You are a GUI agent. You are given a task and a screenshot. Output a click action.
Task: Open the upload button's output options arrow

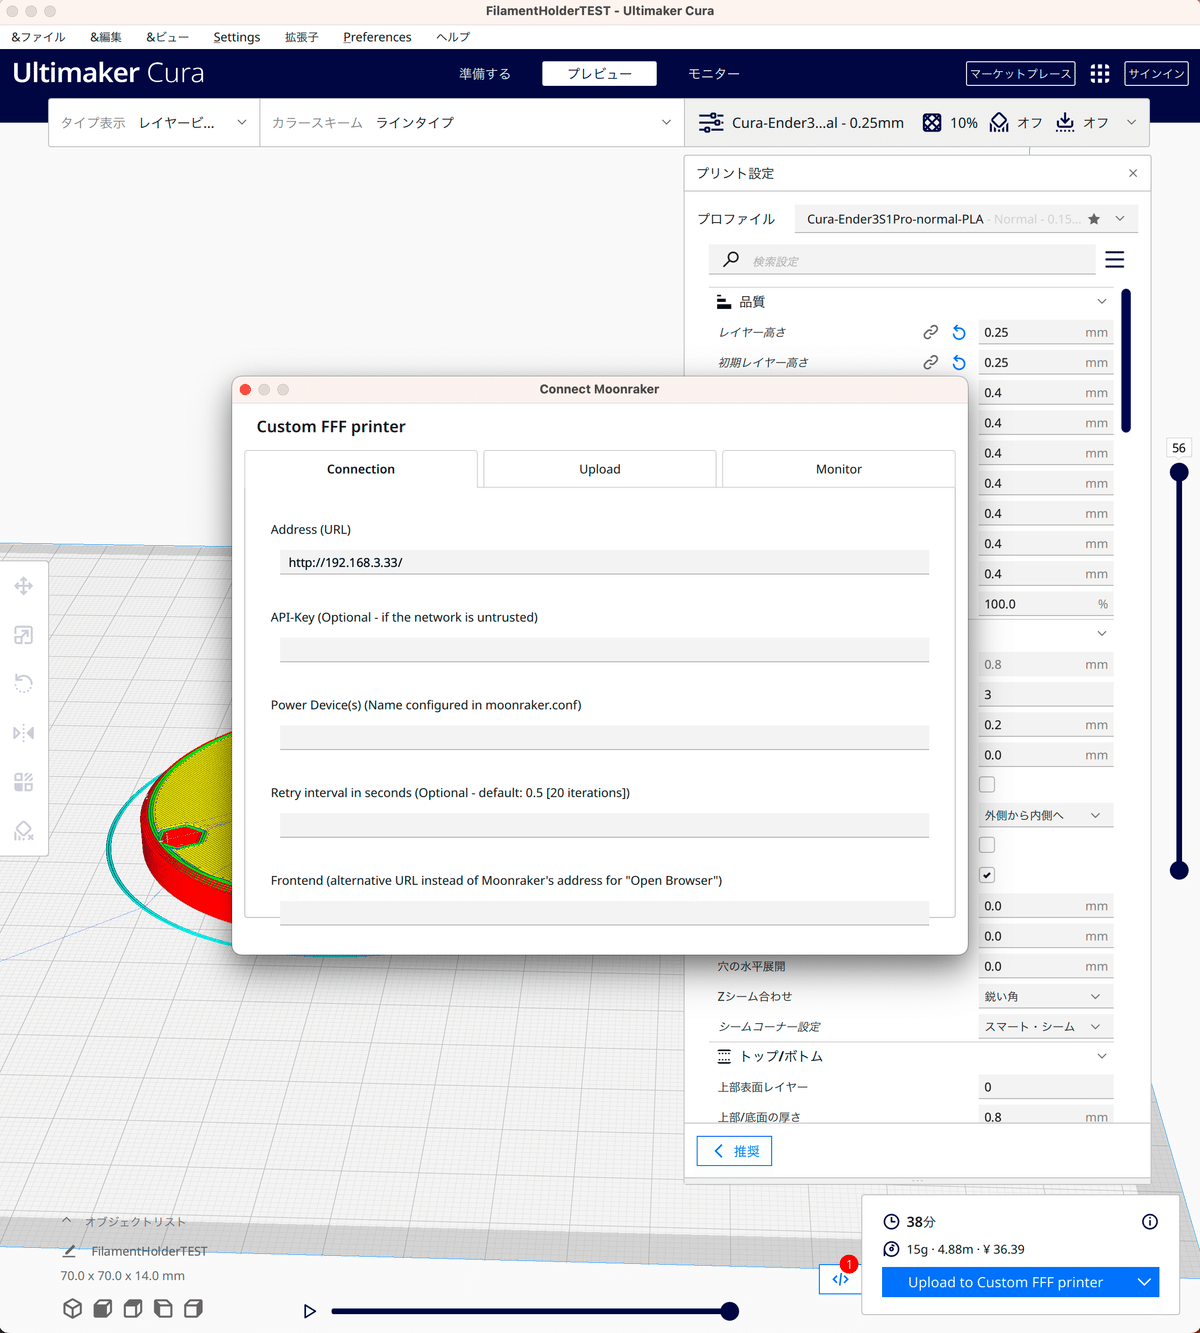click(x=1145, y=1282)
